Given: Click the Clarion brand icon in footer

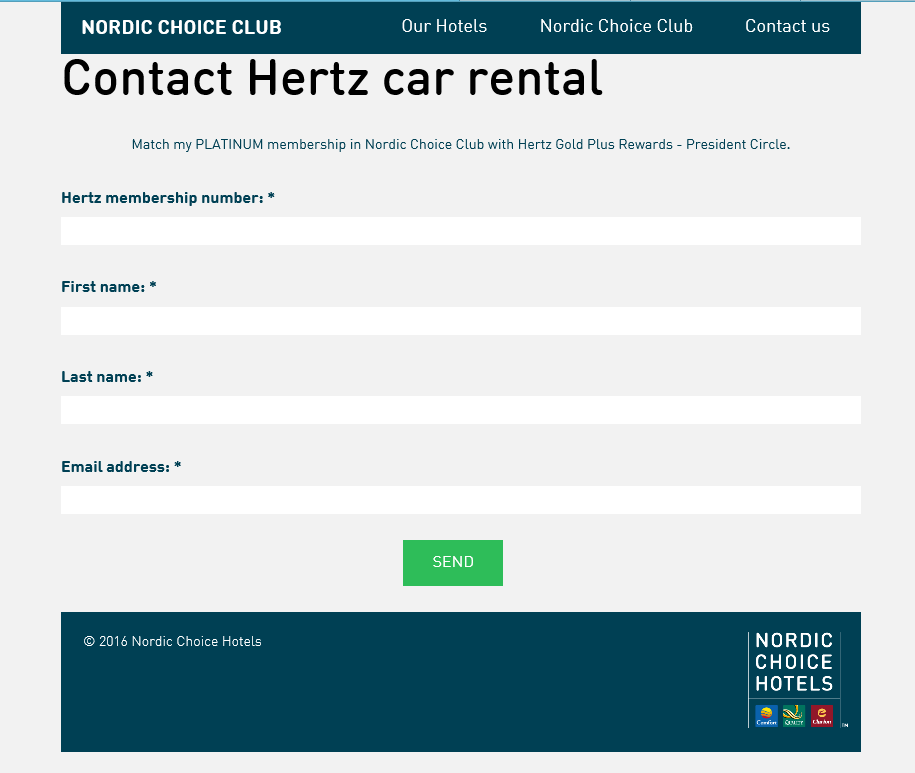Looking at the screenshot, I should pos(822,715).
